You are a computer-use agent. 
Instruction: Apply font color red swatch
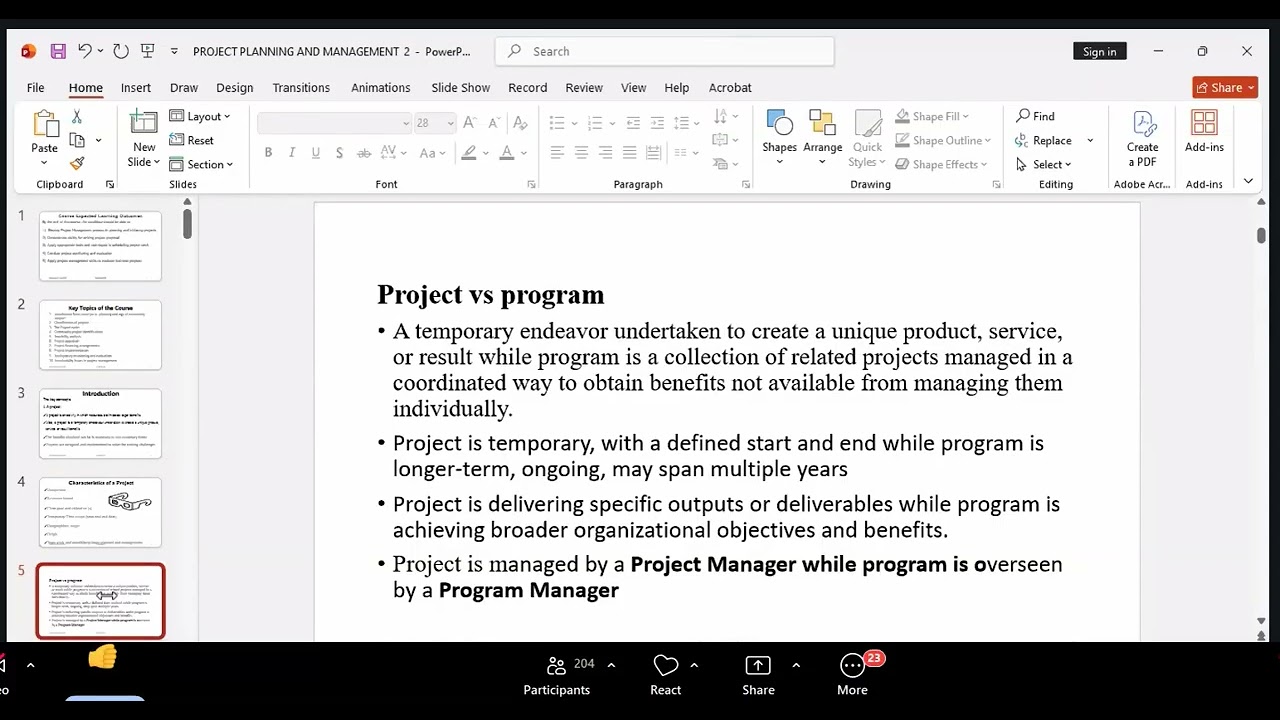point(507,153)
